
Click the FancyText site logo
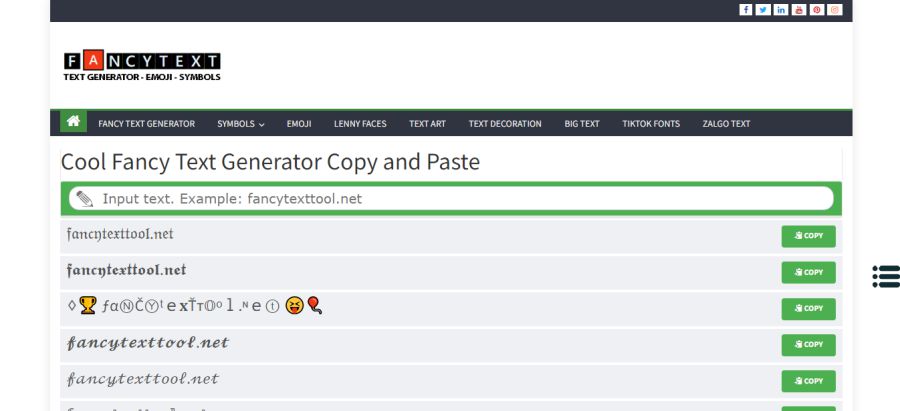142,65
